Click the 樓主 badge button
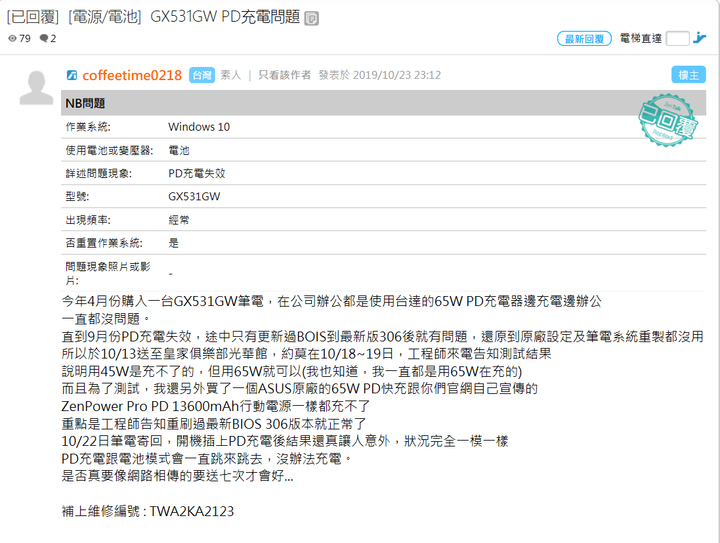This screenshot has width=720, height=543. [688, 75]
